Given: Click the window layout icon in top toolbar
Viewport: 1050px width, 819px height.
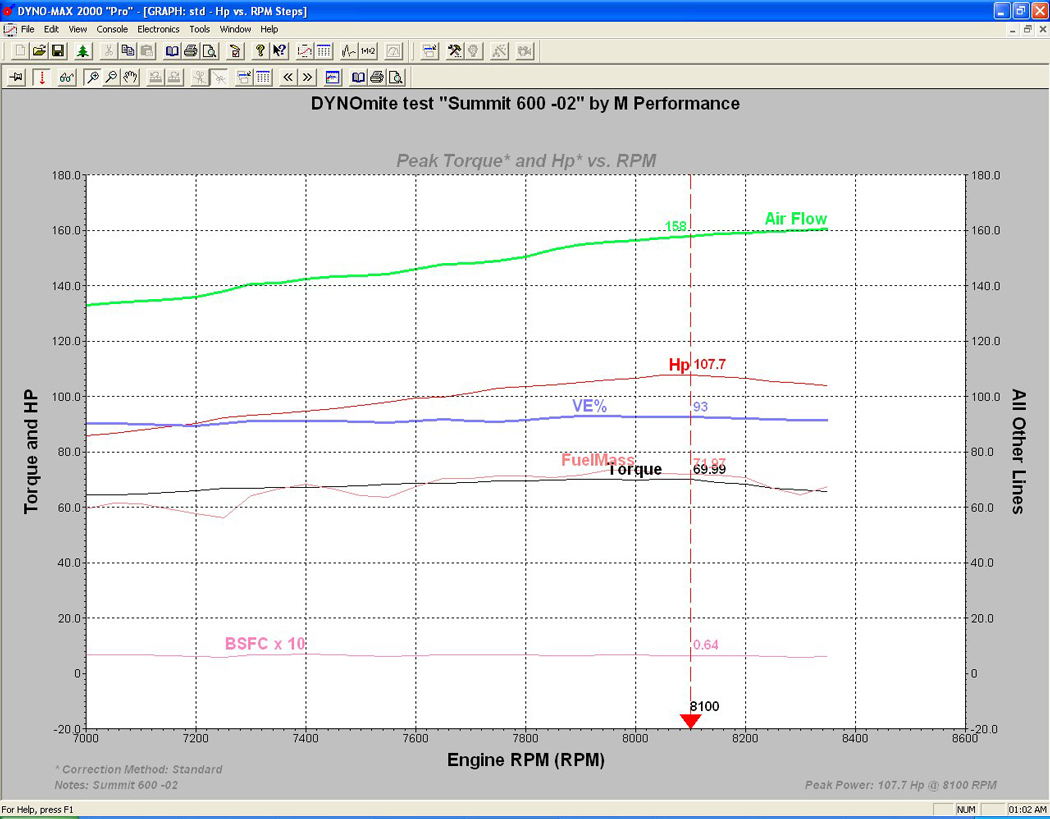Looking at the screenshot, I should pyautogui.click(x=429, y=51).
